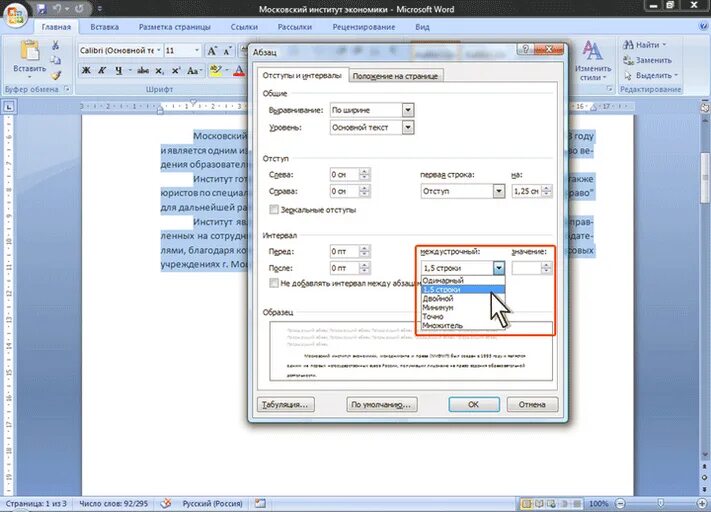This screenshot has height=512, width=711.
Task: Select the Format Painter brush
Action: [x=55, y=75]
